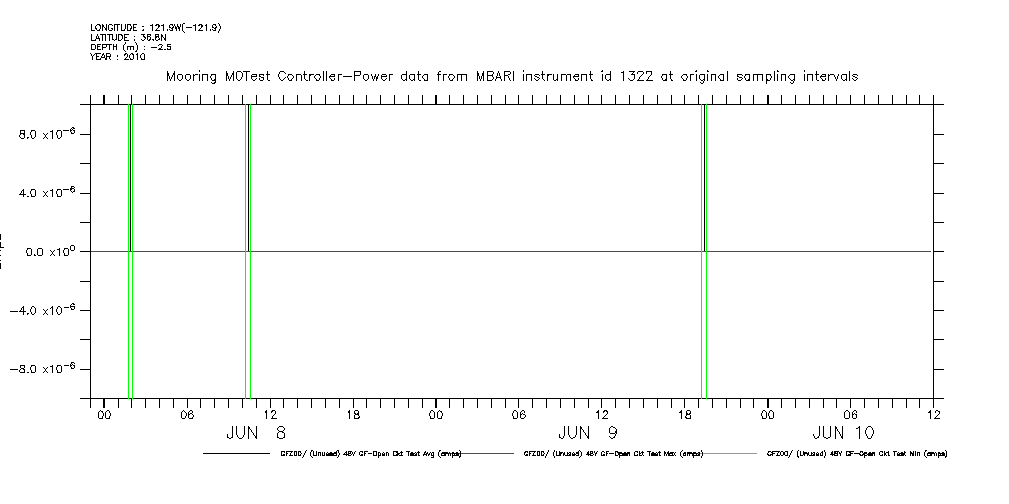
Task: Click the 8.0 x10^-6 y-axis label
Action: click(x=49, y=133)
